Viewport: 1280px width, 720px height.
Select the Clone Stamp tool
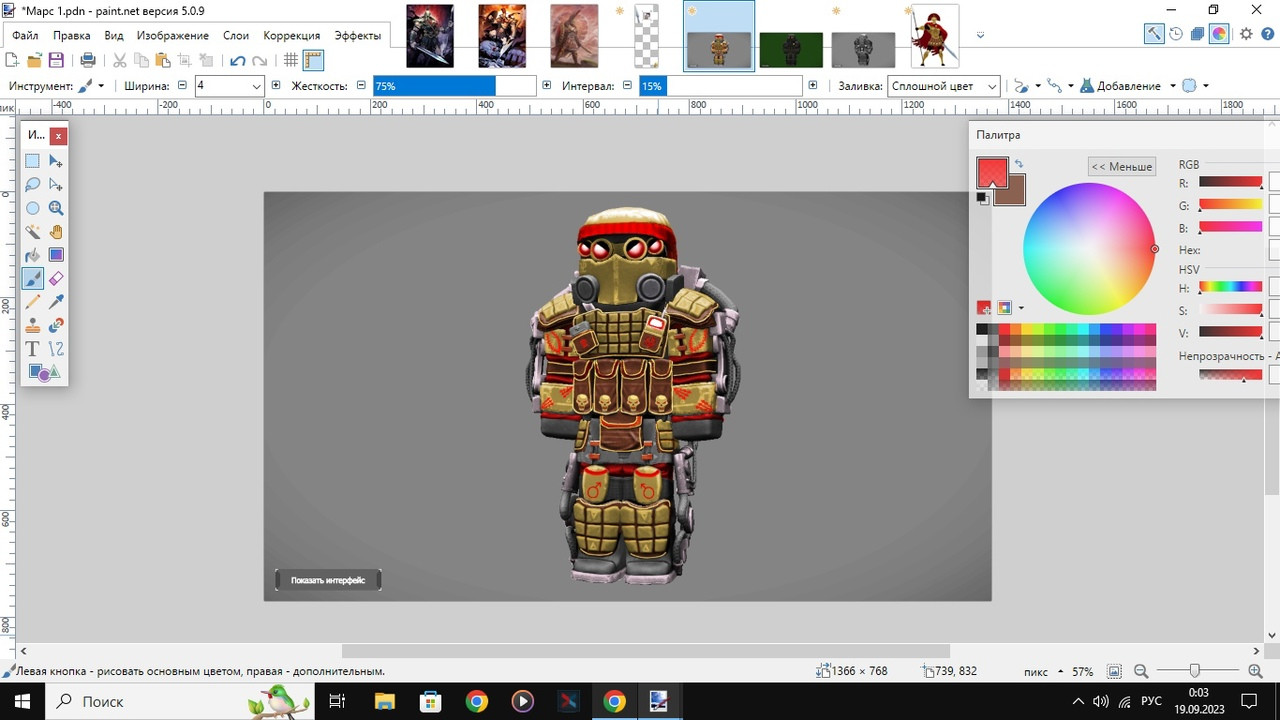pyautogui.click(x=33, y=326)
